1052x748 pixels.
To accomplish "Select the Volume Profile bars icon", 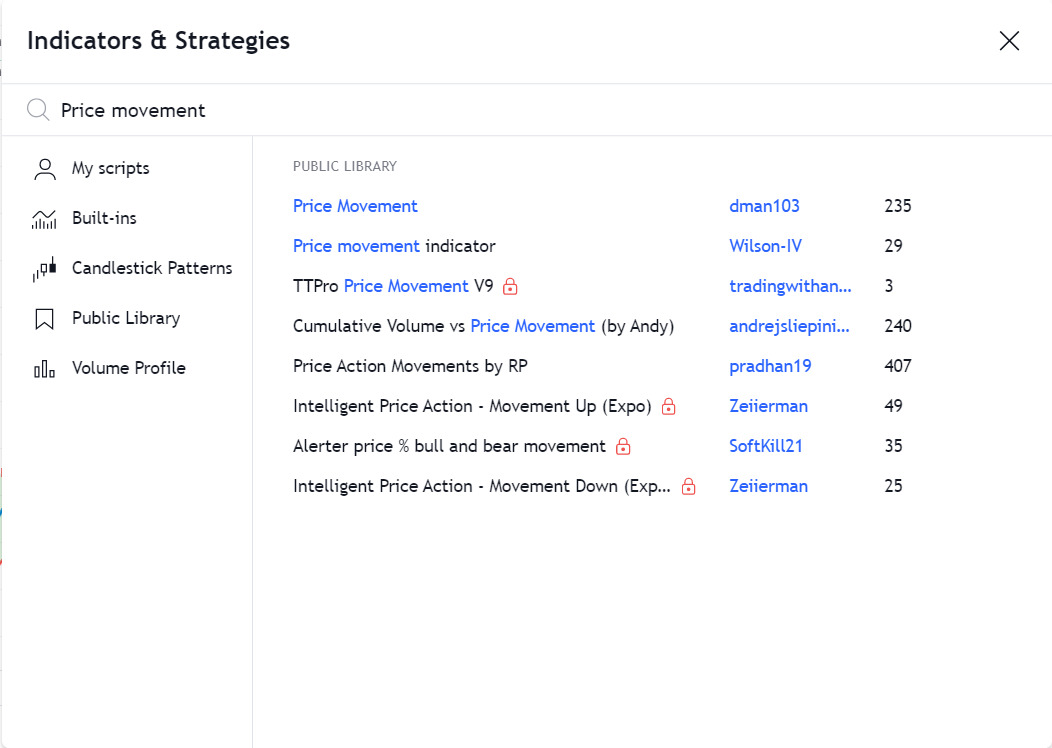I will click(x=44, y=368).
